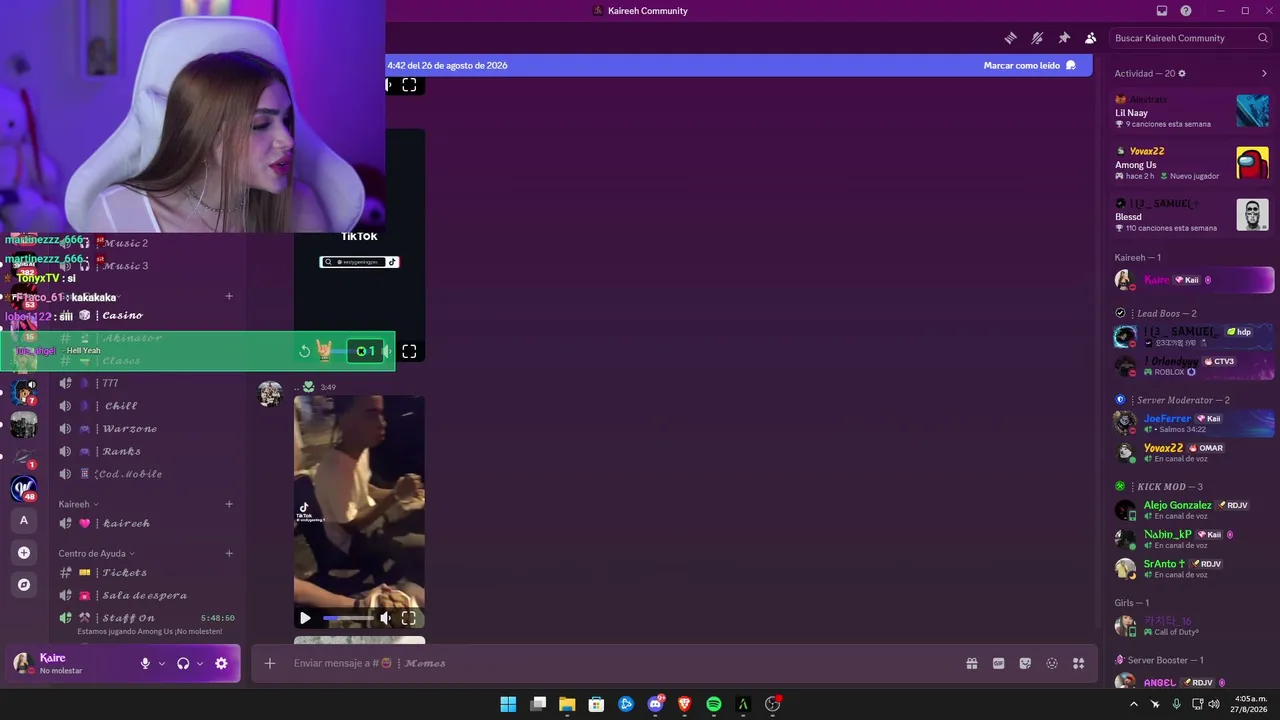Focus the Enviar mensaje a Memes field

pos(620,663)
